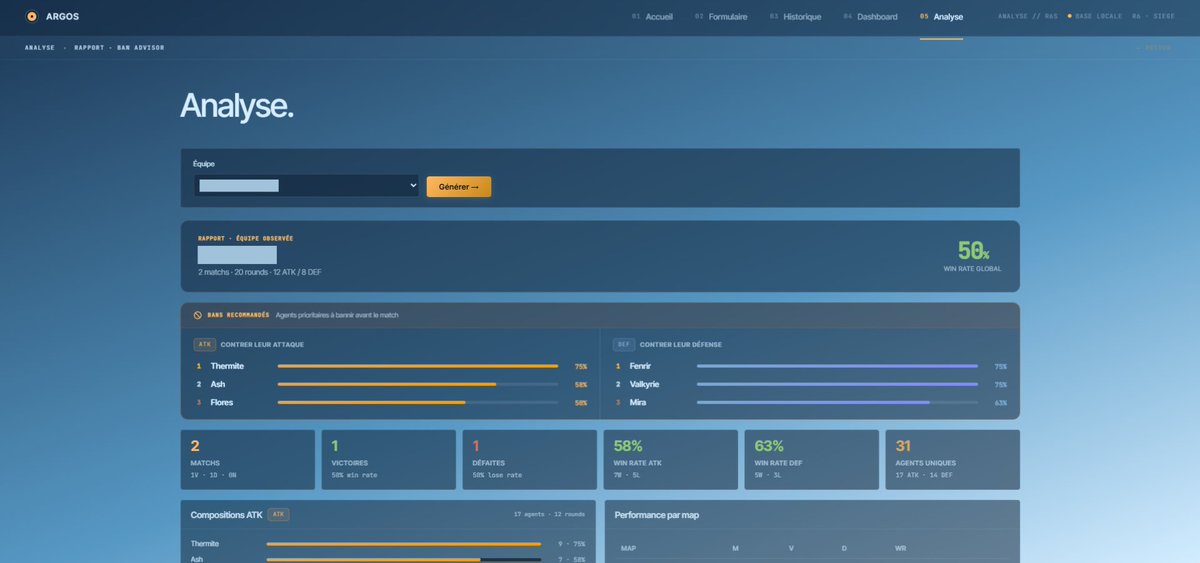Click the MAP column header
1200x563 pixels.
tap(628, 548)
